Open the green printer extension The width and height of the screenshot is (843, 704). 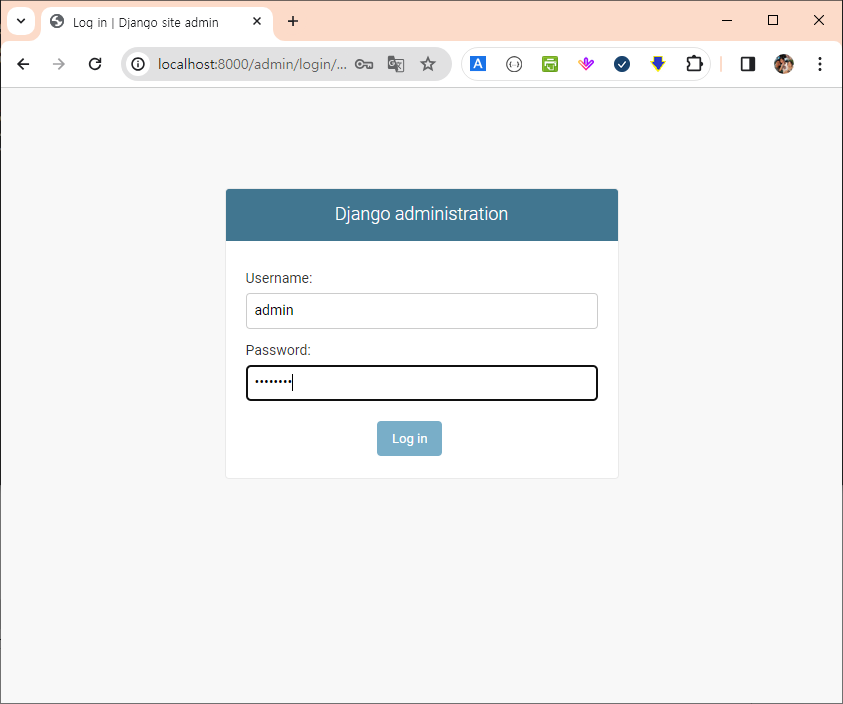549,64
